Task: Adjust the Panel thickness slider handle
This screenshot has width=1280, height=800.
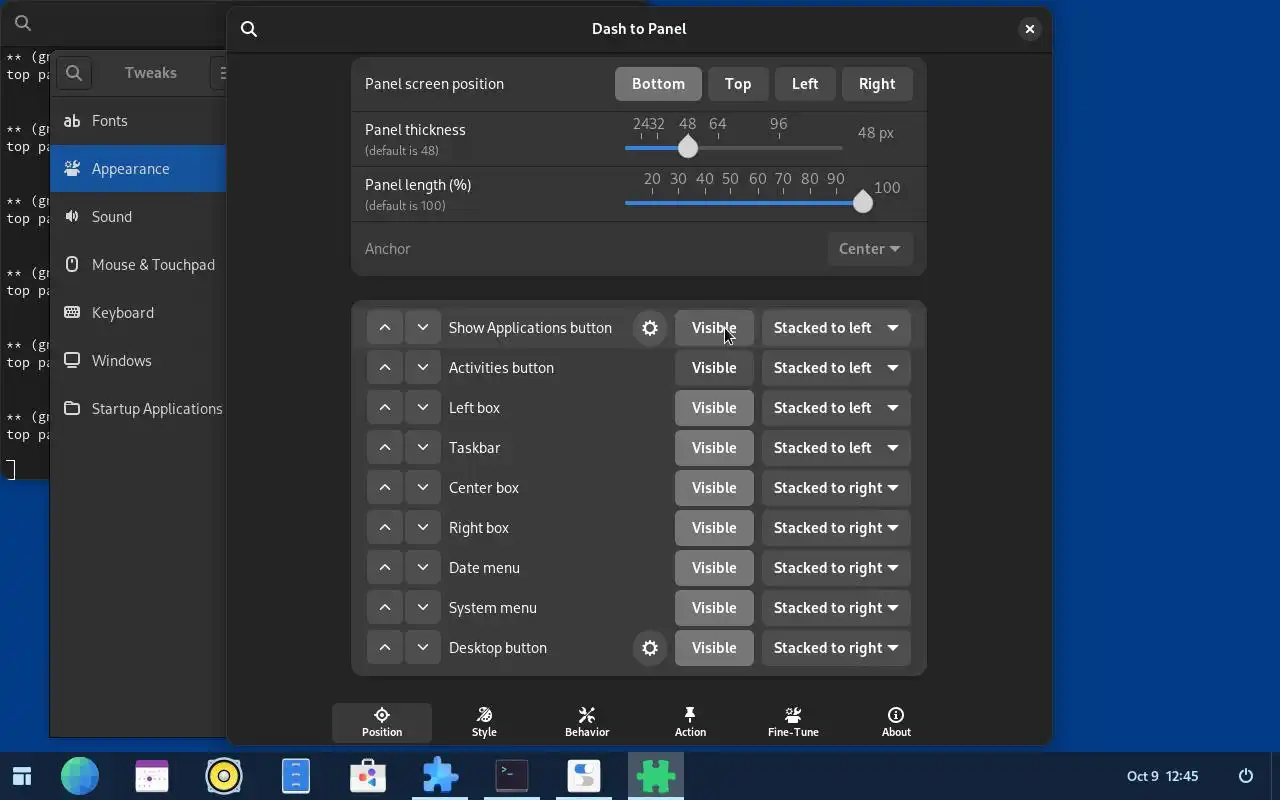Action: pos(688,148)
